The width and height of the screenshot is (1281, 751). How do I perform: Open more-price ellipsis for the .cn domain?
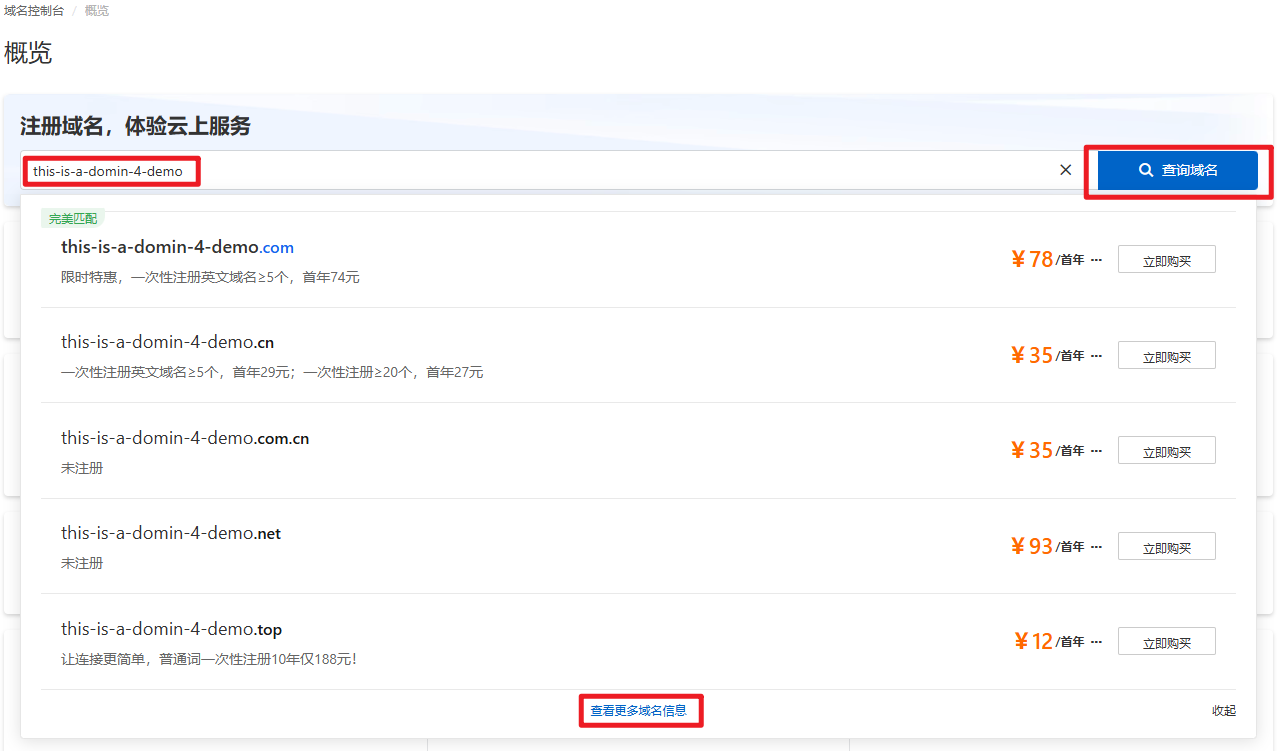[x=1096, y=356]
